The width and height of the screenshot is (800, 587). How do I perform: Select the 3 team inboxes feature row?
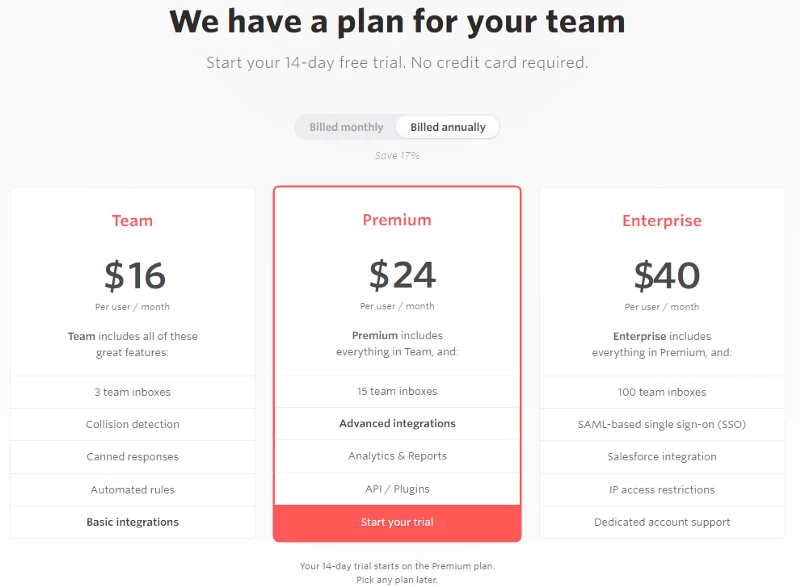click(x=131, y=391)
